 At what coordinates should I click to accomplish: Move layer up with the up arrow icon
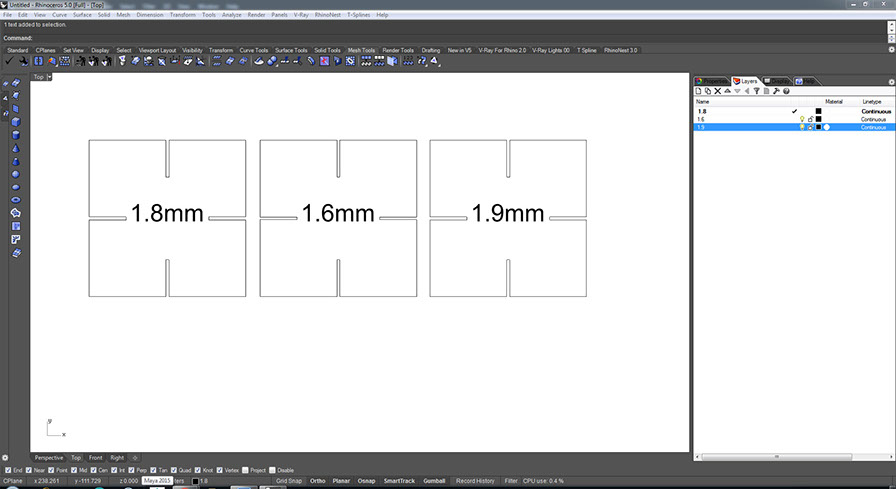coord(727,91)
